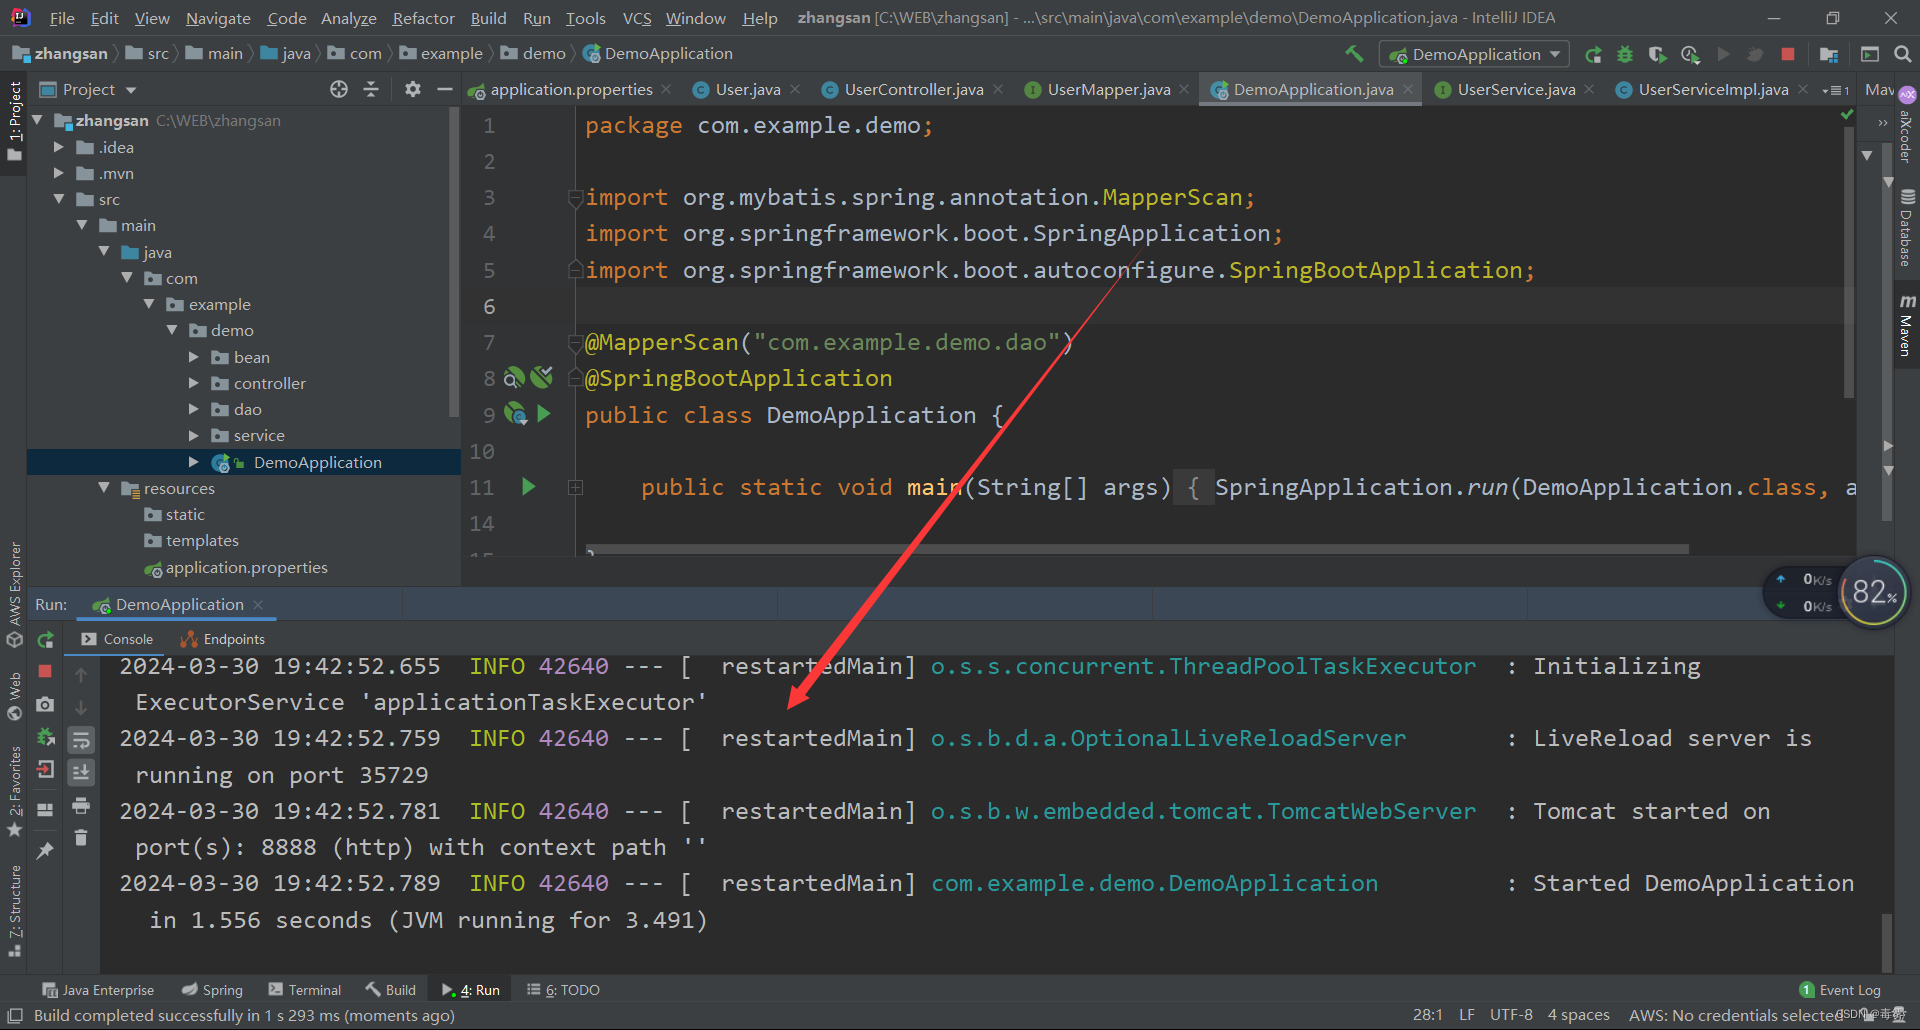Image resolution: width=1920 pixels, height=1030 pixels.
Task: Click the editor horizontal scrollbar
Action: coord(1138,549)
